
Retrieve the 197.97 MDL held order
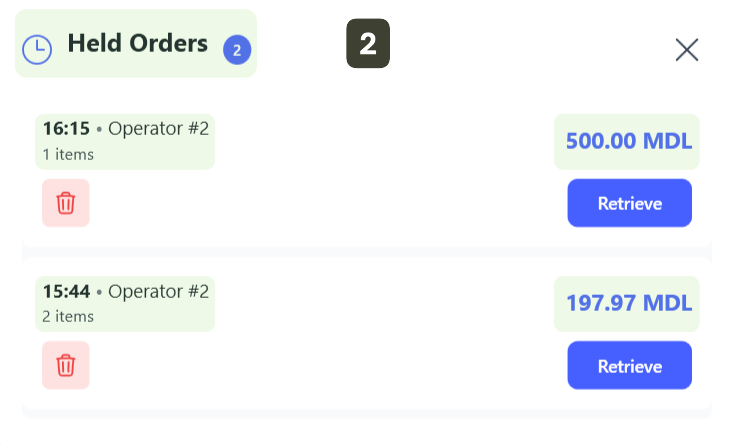pos(629,366)
